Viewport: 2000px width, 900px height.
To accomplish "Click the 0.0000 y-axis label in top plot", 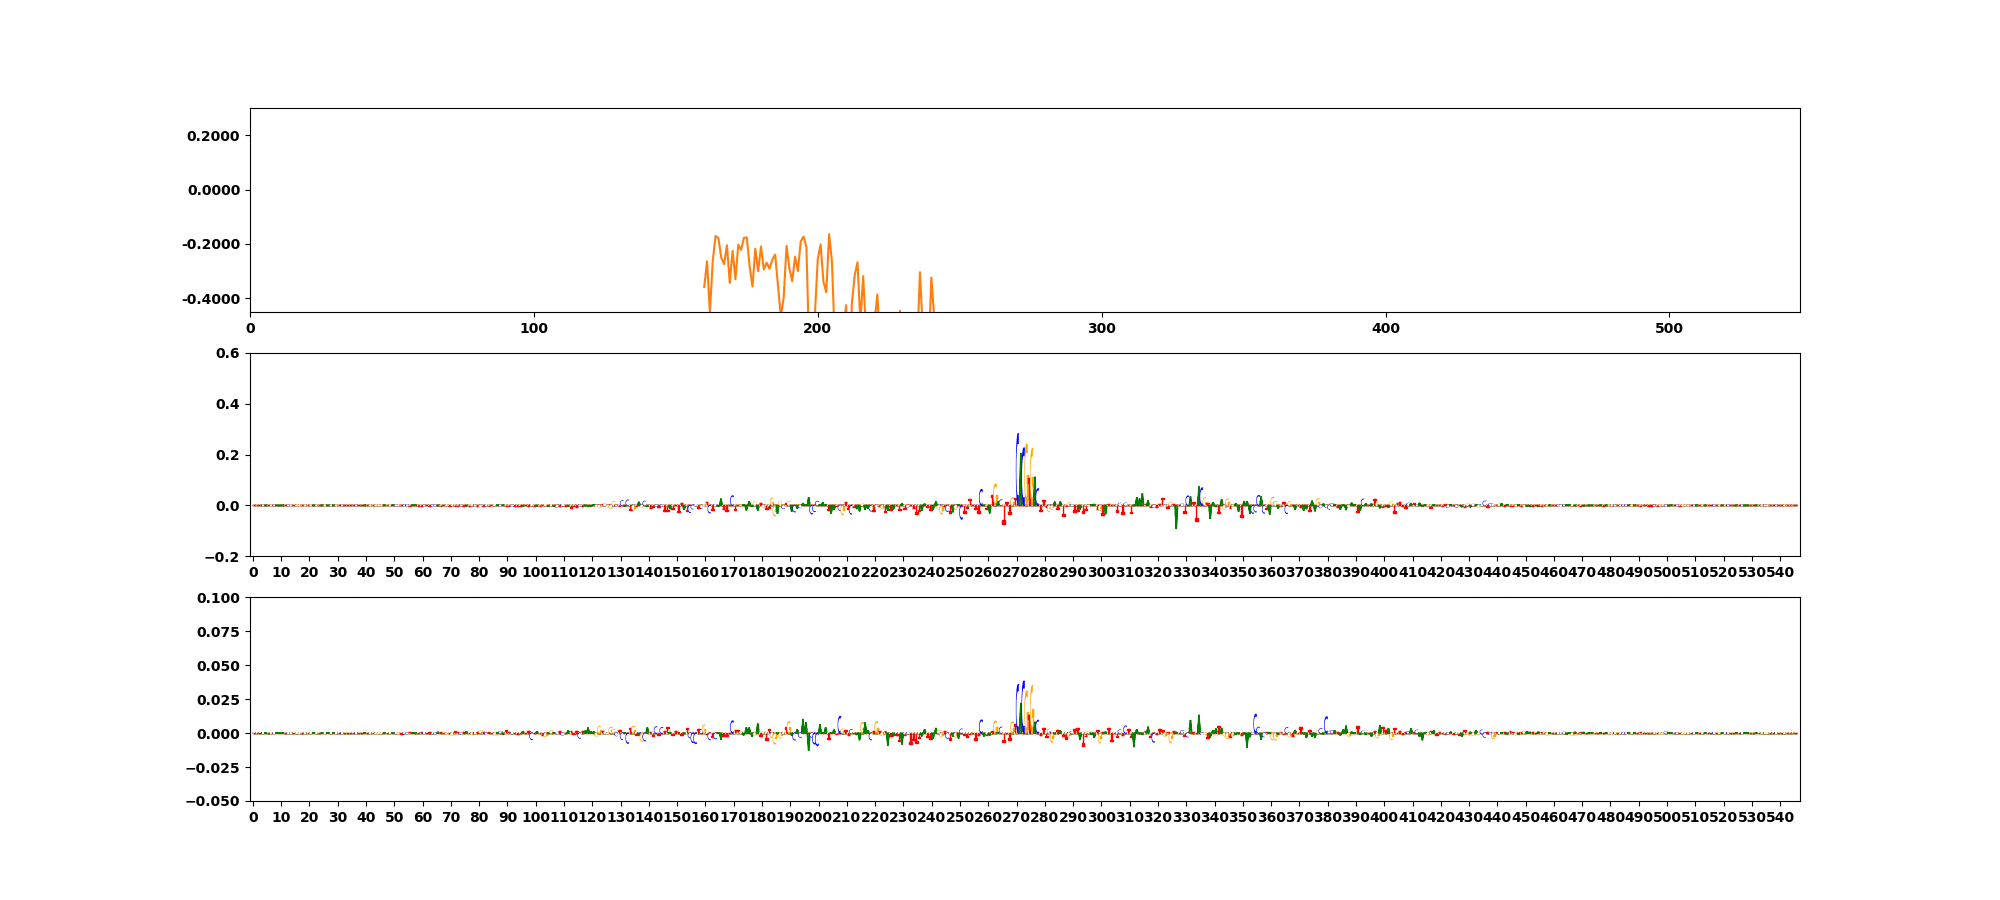I will 213,190.
